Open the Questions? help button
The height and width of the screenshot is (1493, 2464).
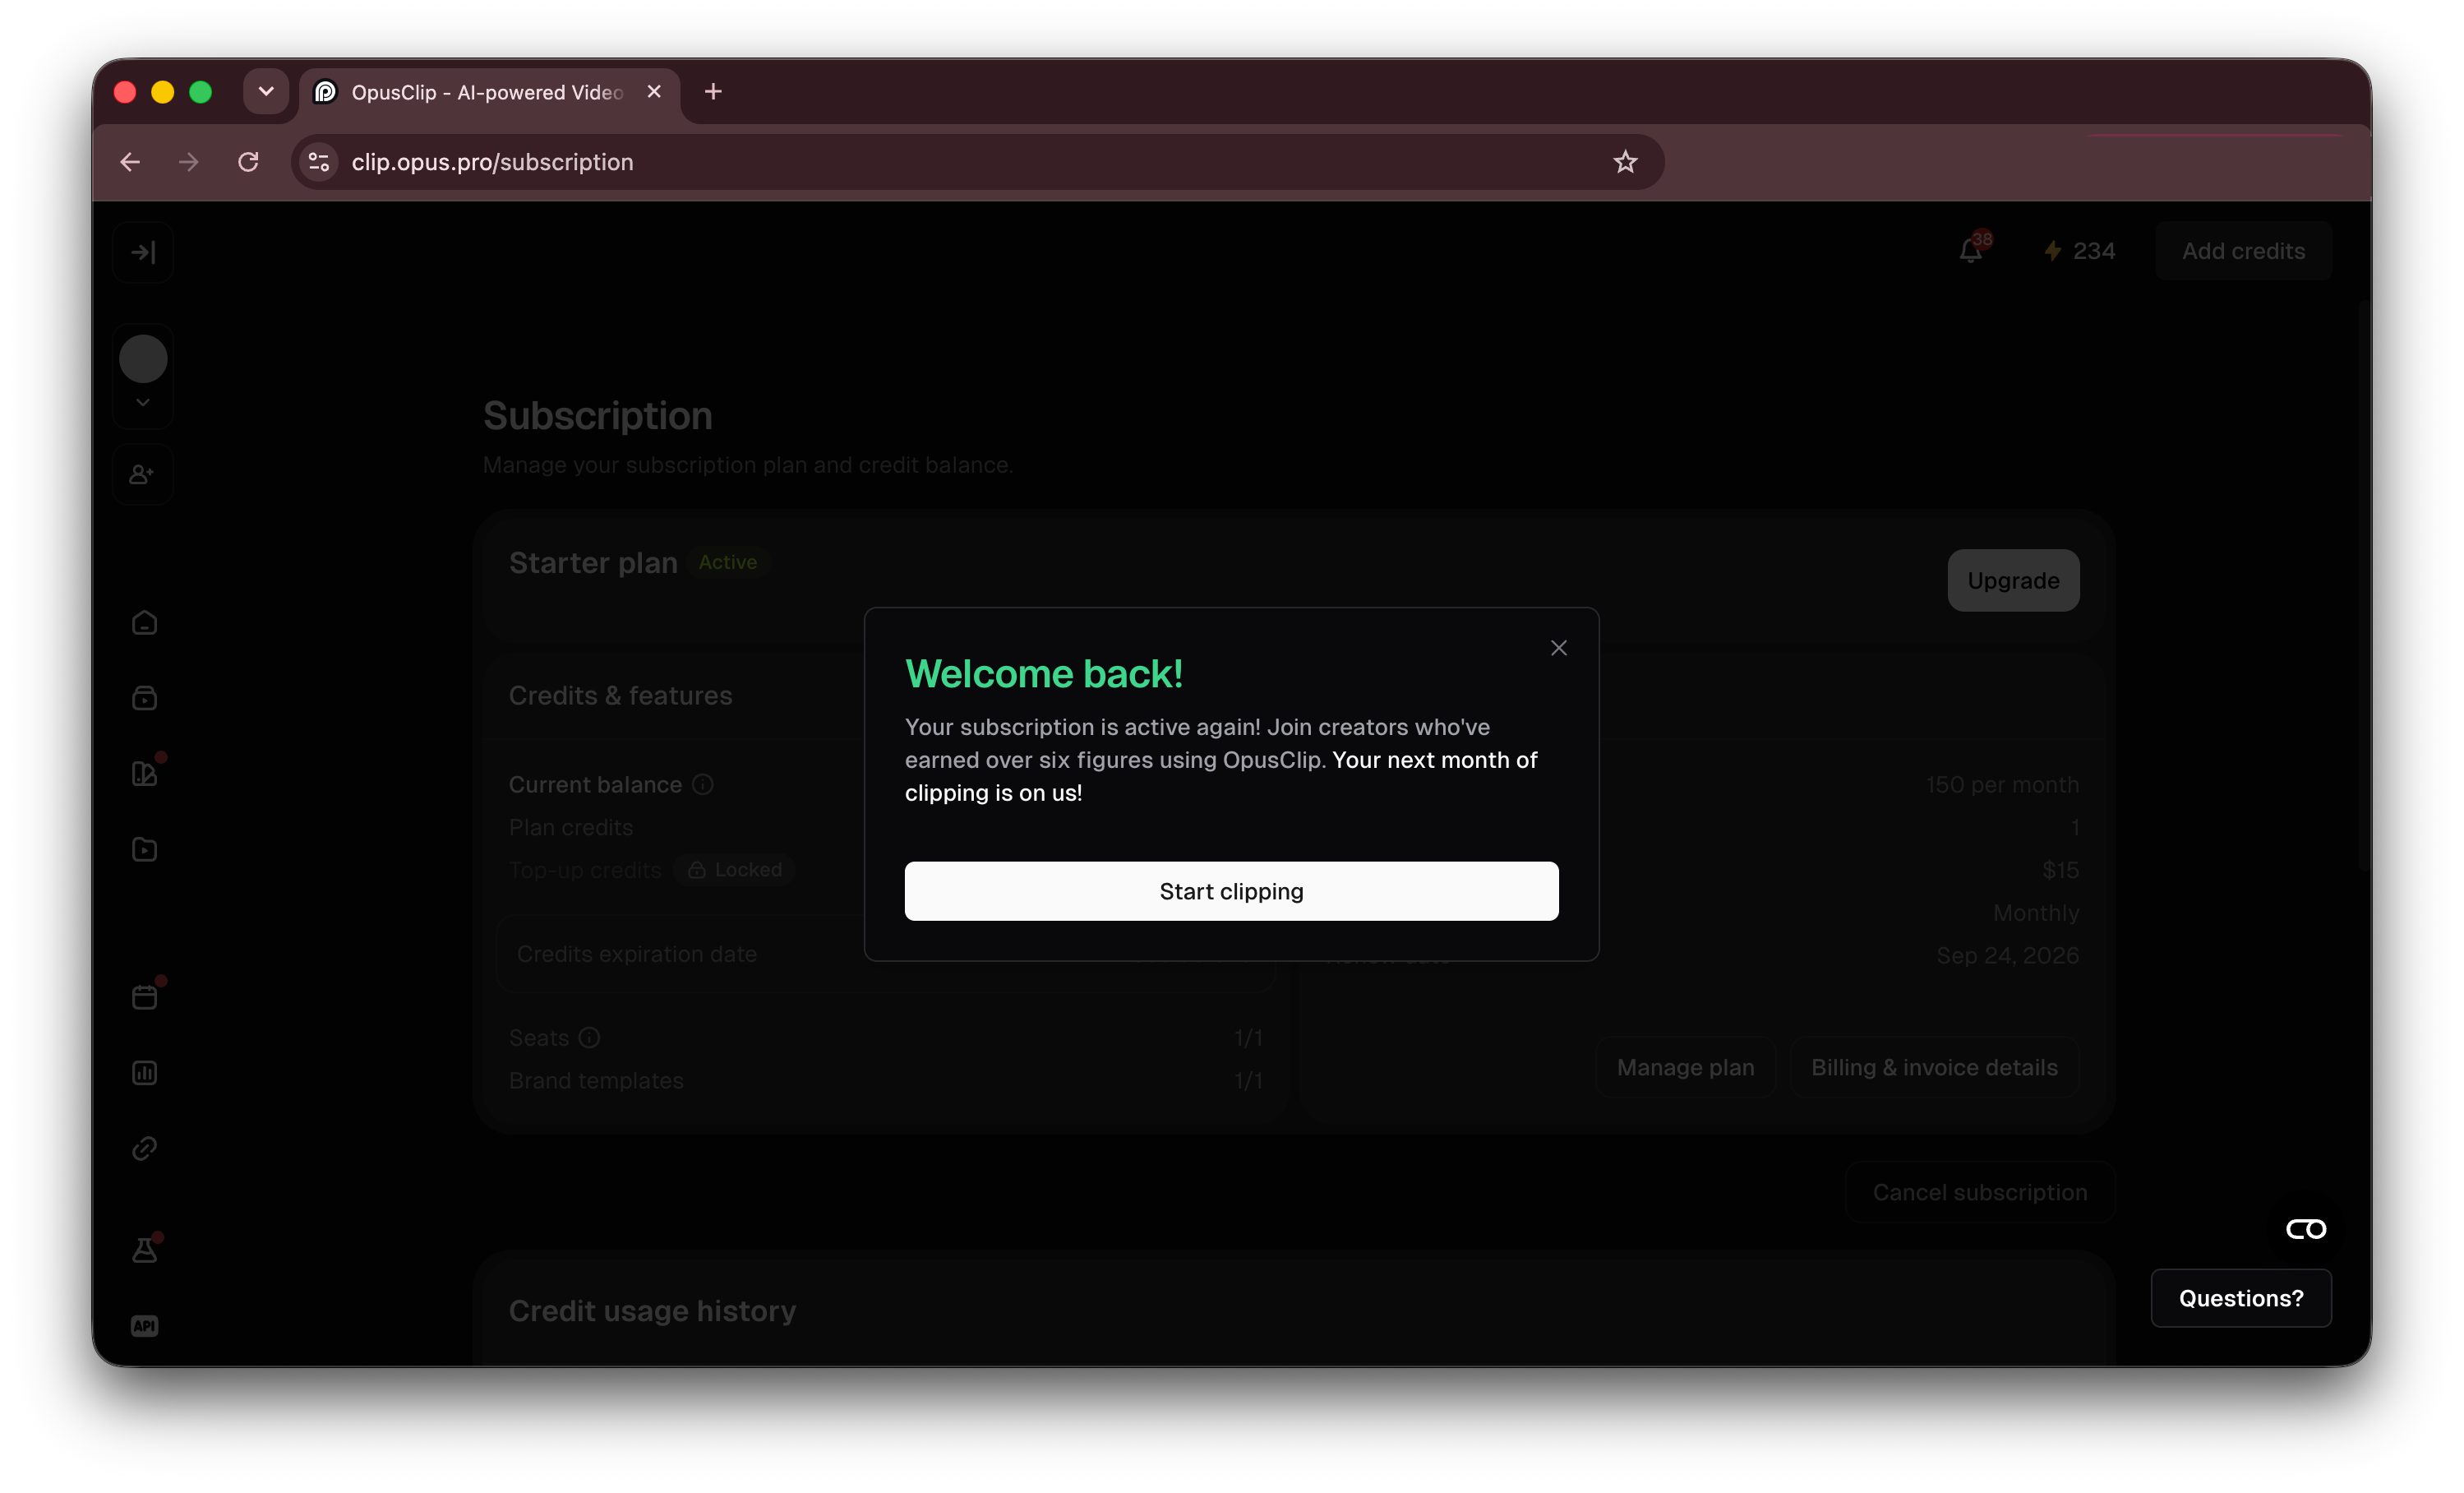(x=2240, y=1298)
